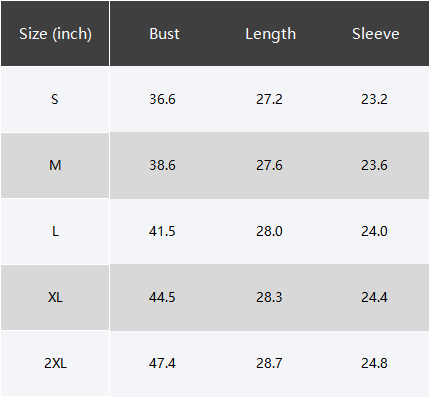The width and height of the screenshot is (429, 397).
Task: Click sleeve value 24.4 for size XL
Action: click(374, 297)
